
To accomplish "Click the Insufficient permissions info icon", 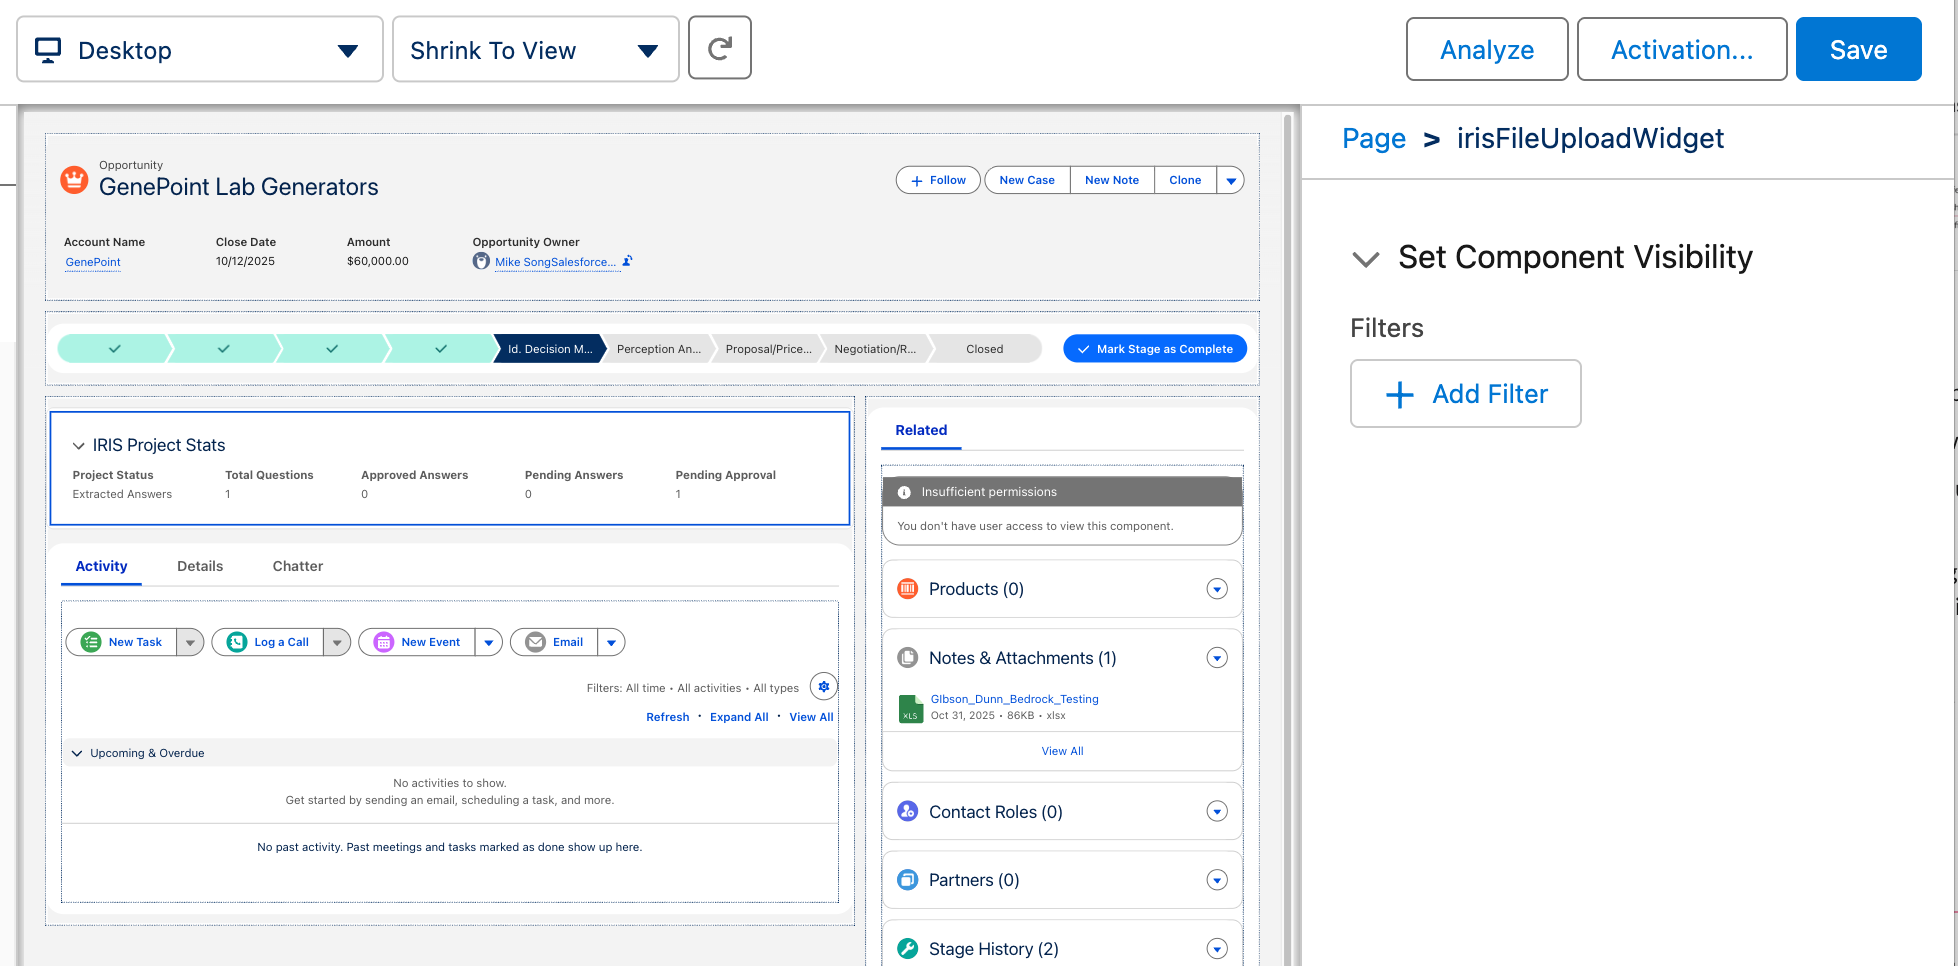I will pyautogui.click(x=904, y=492).
